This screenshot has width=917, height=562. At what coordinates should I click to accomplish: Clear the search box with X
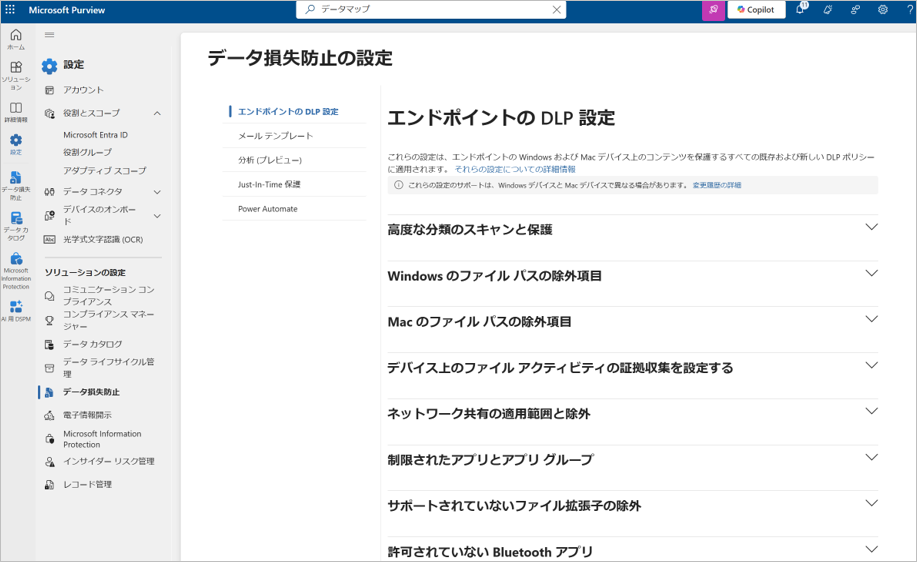(x=557, y=9)
